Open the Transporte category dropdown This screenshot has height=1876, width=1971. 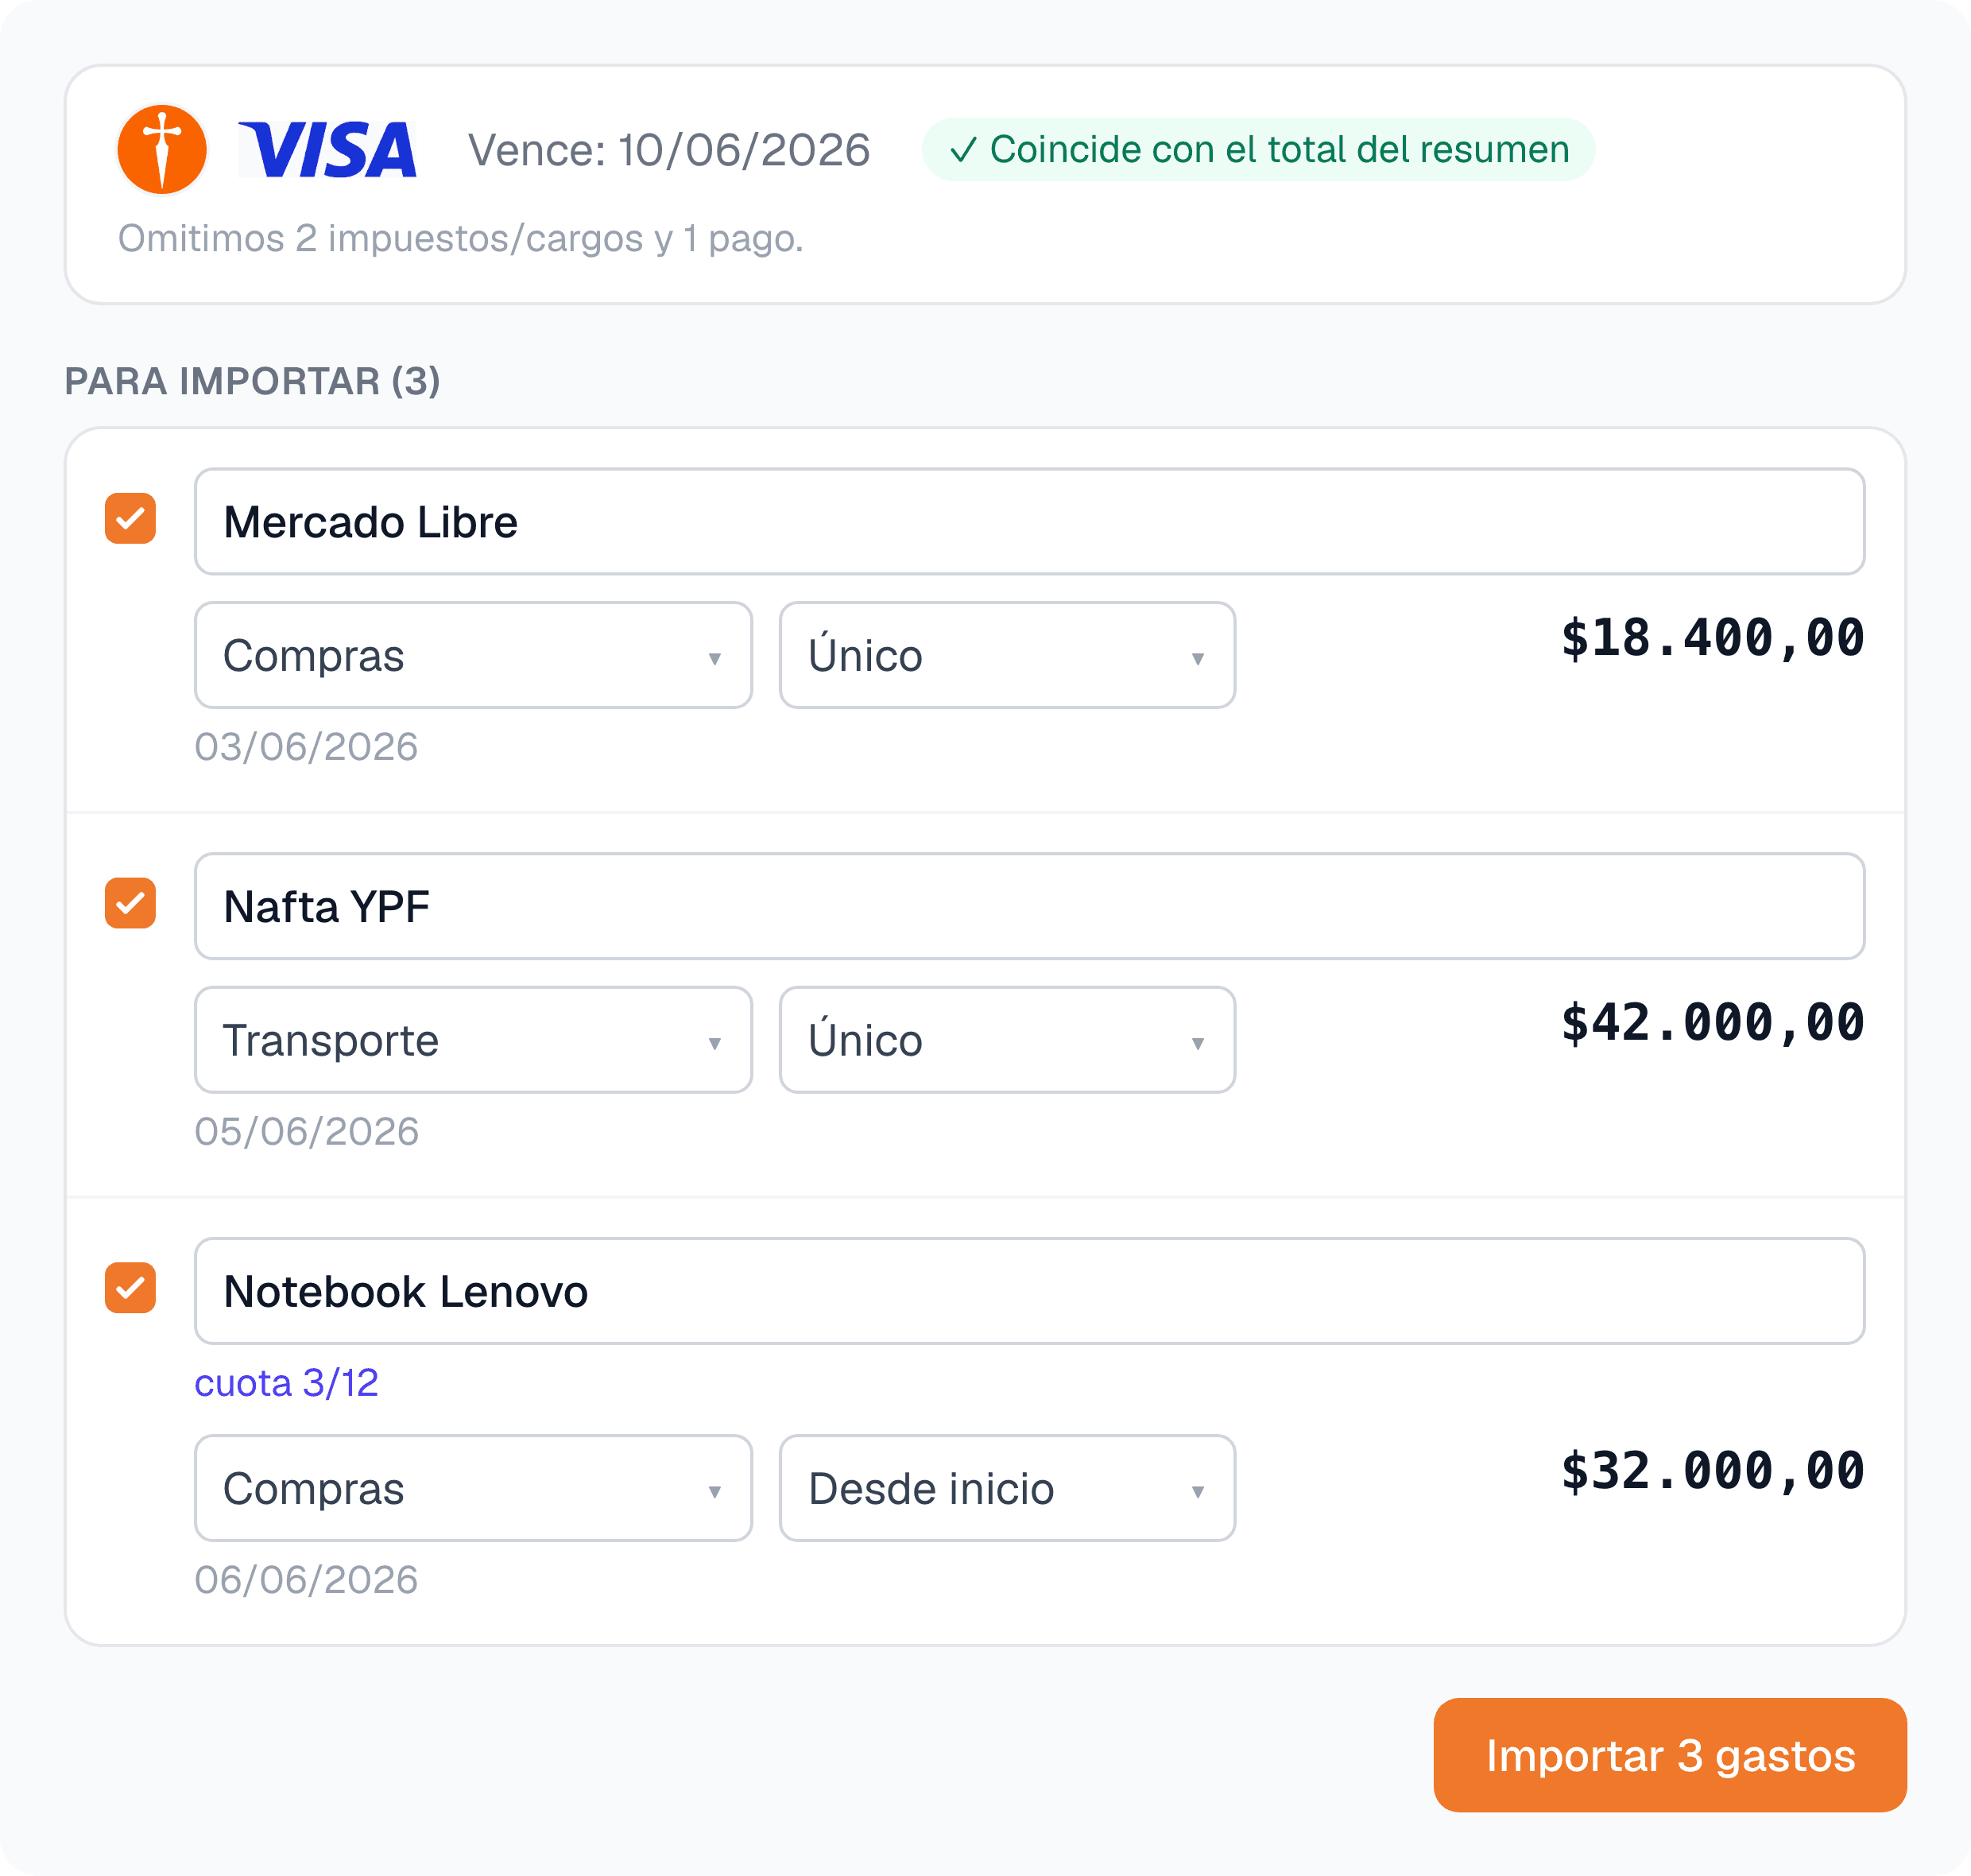473,1040
